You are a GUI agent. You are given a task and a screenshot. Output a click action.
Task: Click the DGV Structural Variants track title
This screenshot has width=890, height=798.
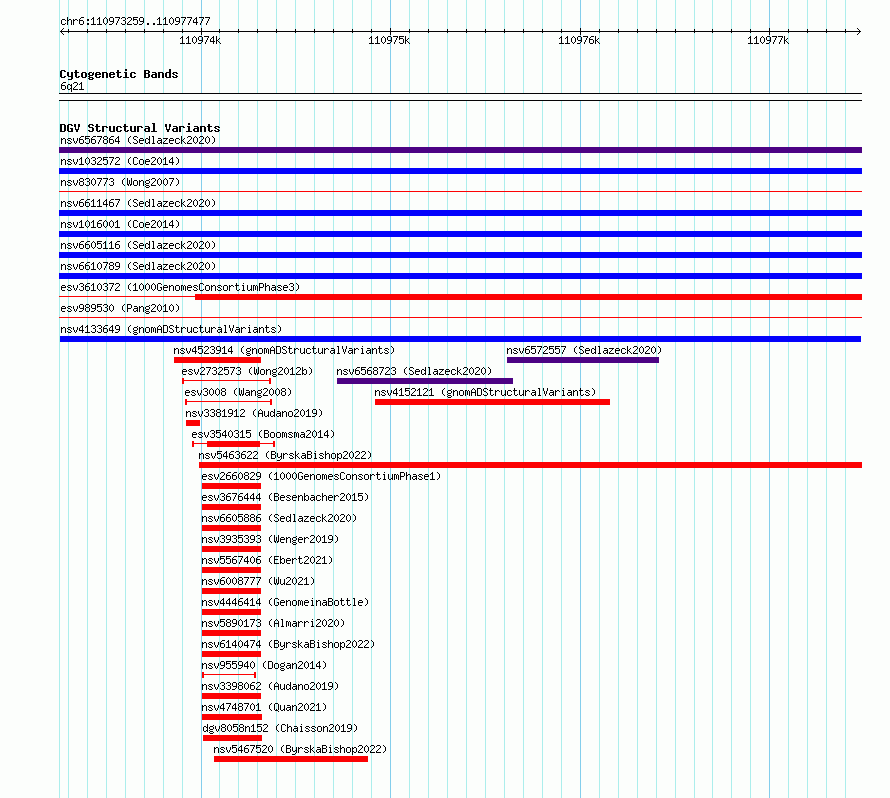(140, 128)
